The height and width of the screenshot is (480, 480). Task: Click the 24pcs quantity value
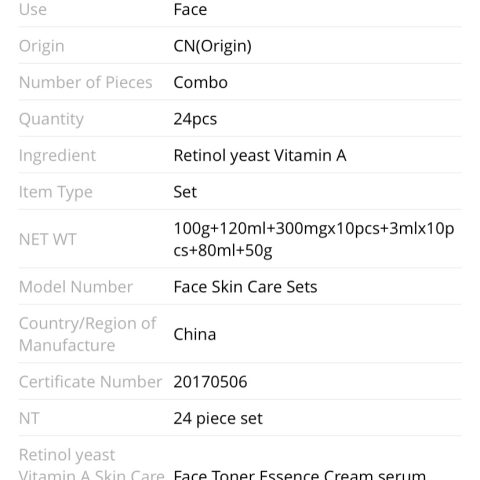coord(195,119)
